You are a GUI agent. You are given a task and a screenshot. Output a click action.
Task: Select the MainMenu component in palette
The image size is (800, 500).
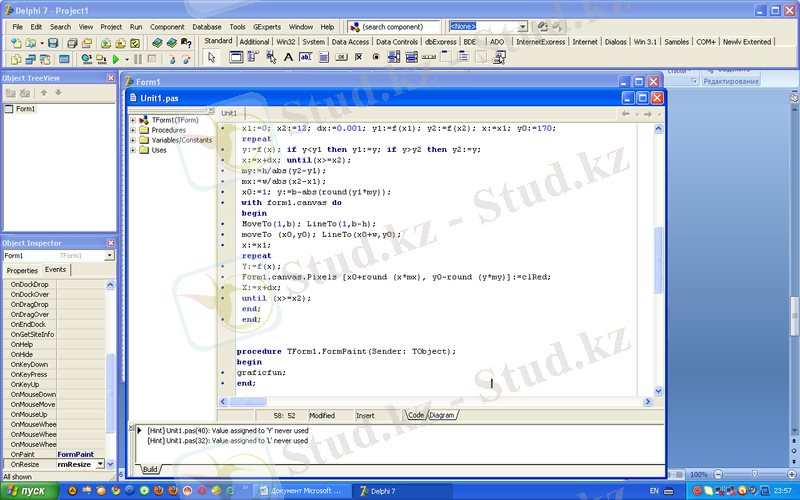[x=254, y=58]
